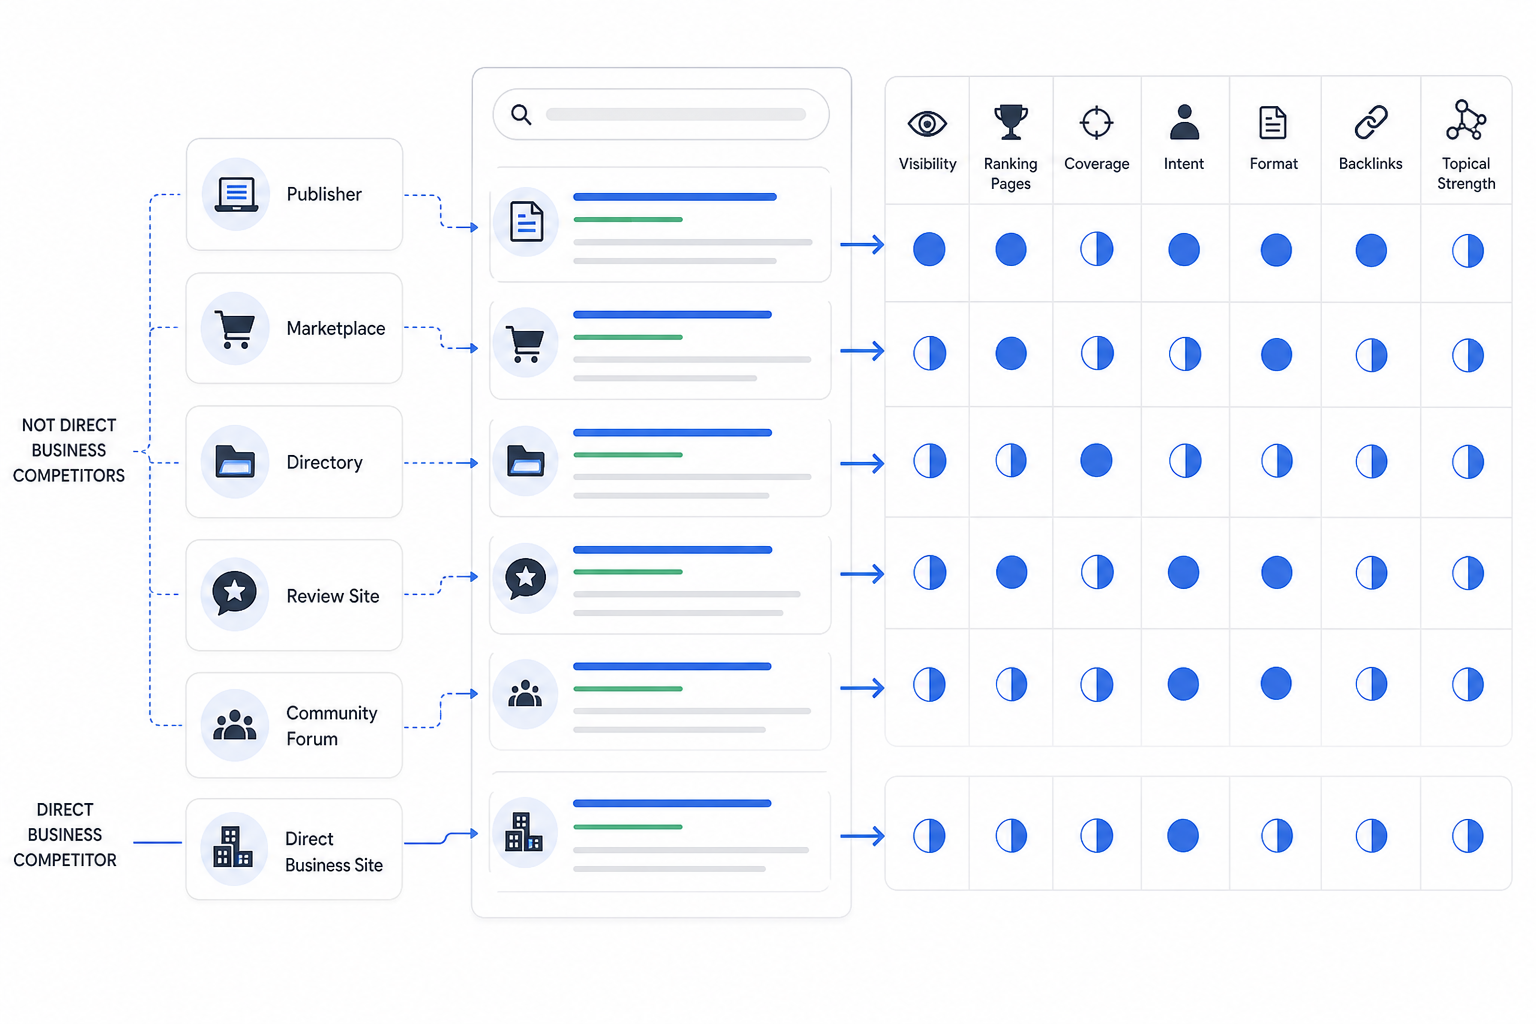The image size is (1536, 1024).
Task: Click the building icon in last search result
Action: tap(524, 832)
